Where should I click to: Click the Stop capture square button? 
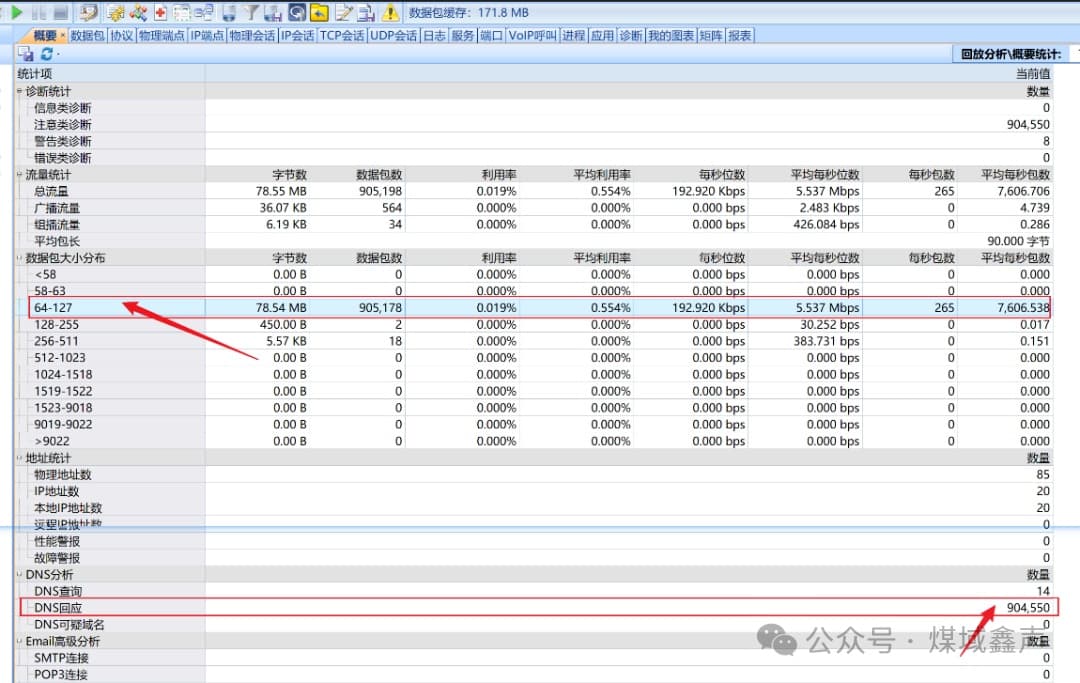(60, 12)
